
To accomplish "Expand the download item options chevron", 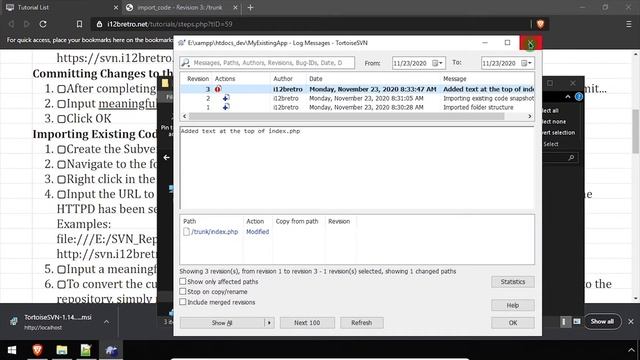I will coord(107,322).
